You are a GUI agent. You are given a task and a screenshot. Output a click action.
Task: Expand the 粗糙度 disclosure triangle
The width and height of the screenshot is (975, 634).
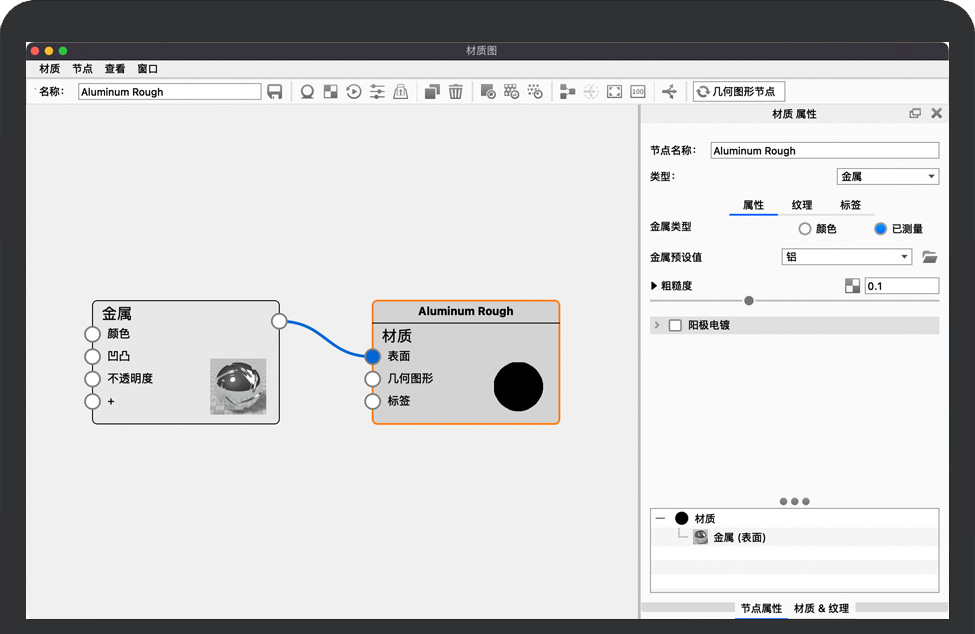click(655, 286)
